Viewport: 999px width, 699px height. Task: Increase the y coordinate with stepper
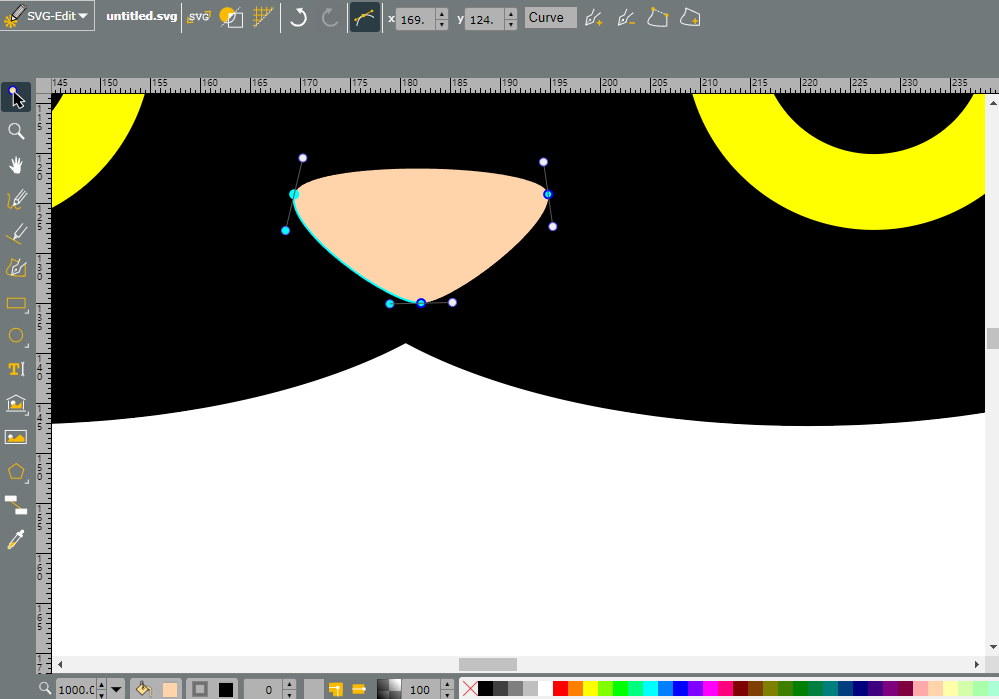coord(510,13)
